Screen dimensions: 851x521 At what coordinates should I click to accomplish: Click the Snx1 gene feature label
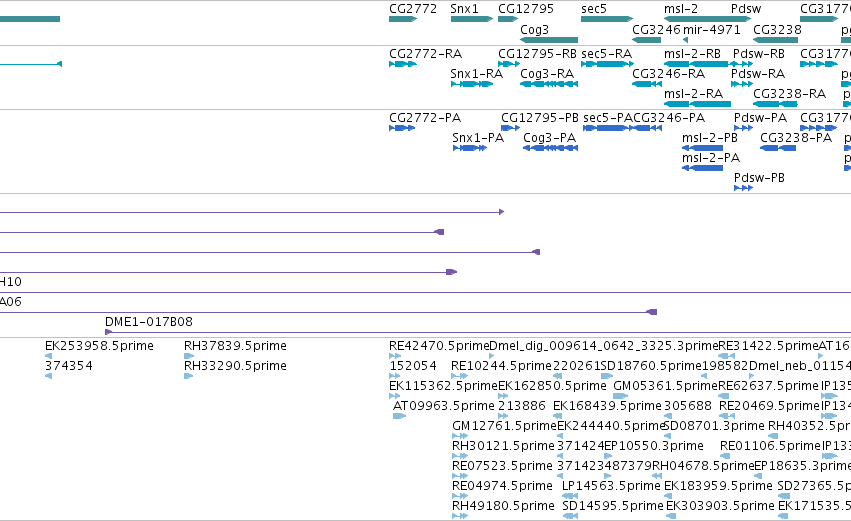[x=465, y=9]
